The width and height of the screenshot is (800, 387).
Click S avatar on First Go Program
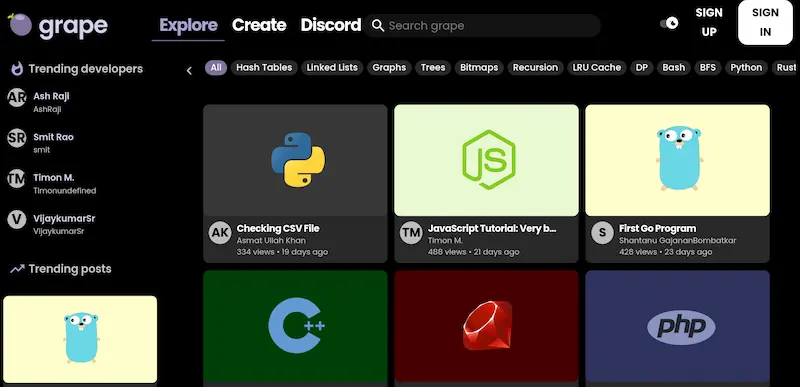point(602,233)
